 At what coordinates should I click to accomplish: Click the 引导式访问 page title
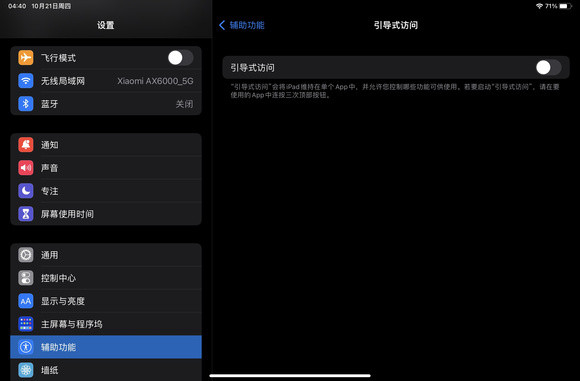click(396, 25)
